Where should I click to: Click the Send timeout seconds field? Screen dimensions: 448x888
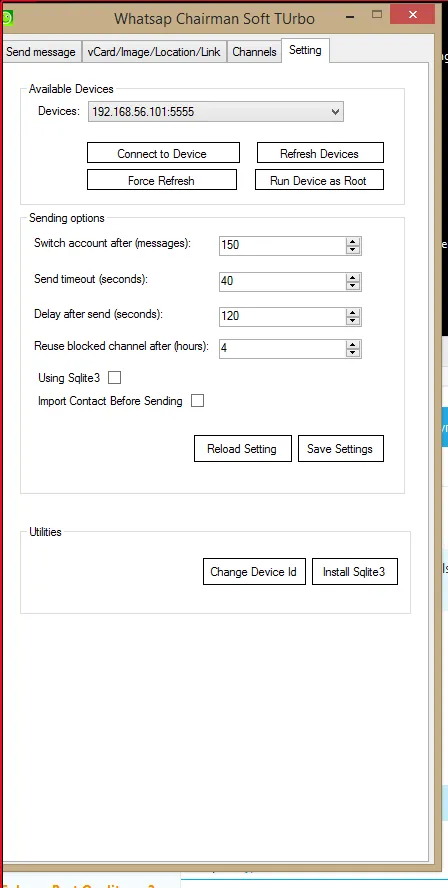[x=283, y=281]
